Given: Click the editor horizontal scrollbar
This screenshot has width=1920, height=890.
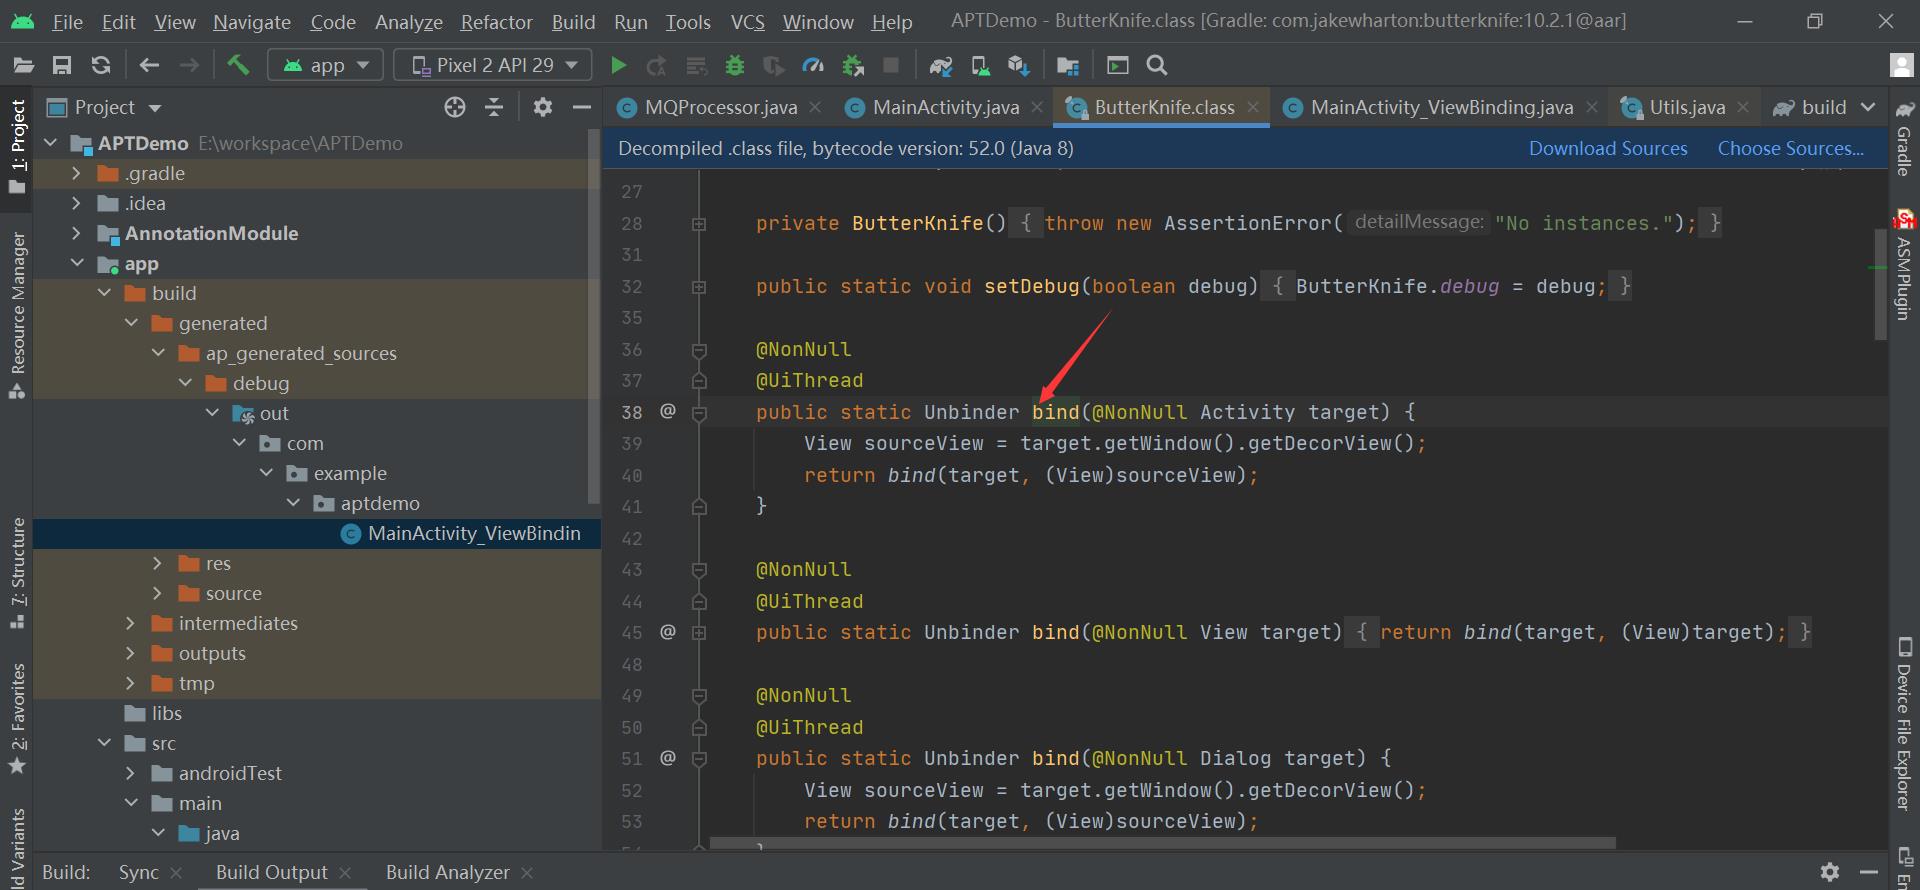Looking at the screenshot, I should (x=1162, y=843).
